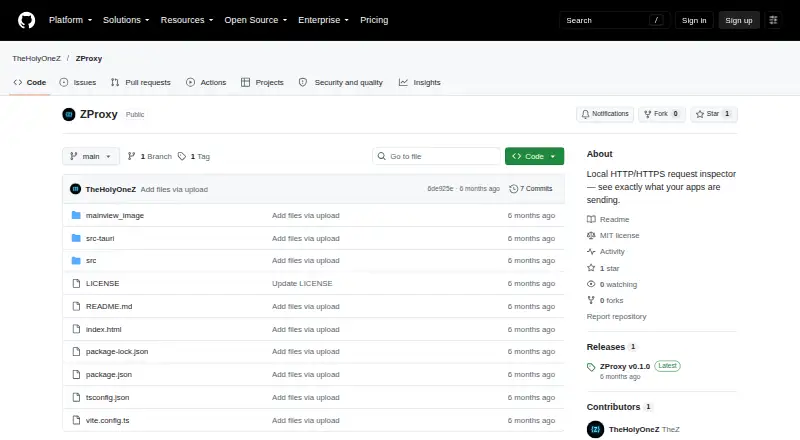Select the index.html file icon
The width and height of the screenshot is (800, 440).
pyautogui.click(x=76, y=329)
